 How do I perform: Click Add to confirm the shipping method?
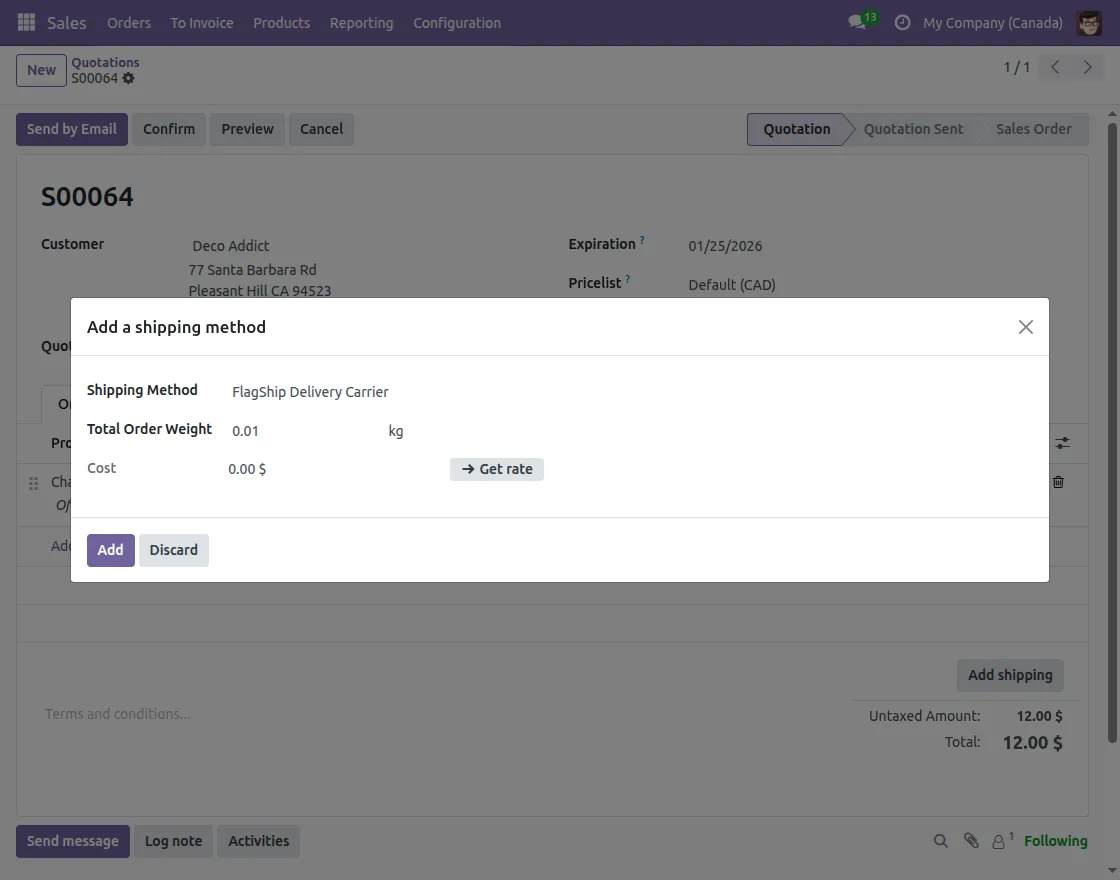(x=110, y=550)
